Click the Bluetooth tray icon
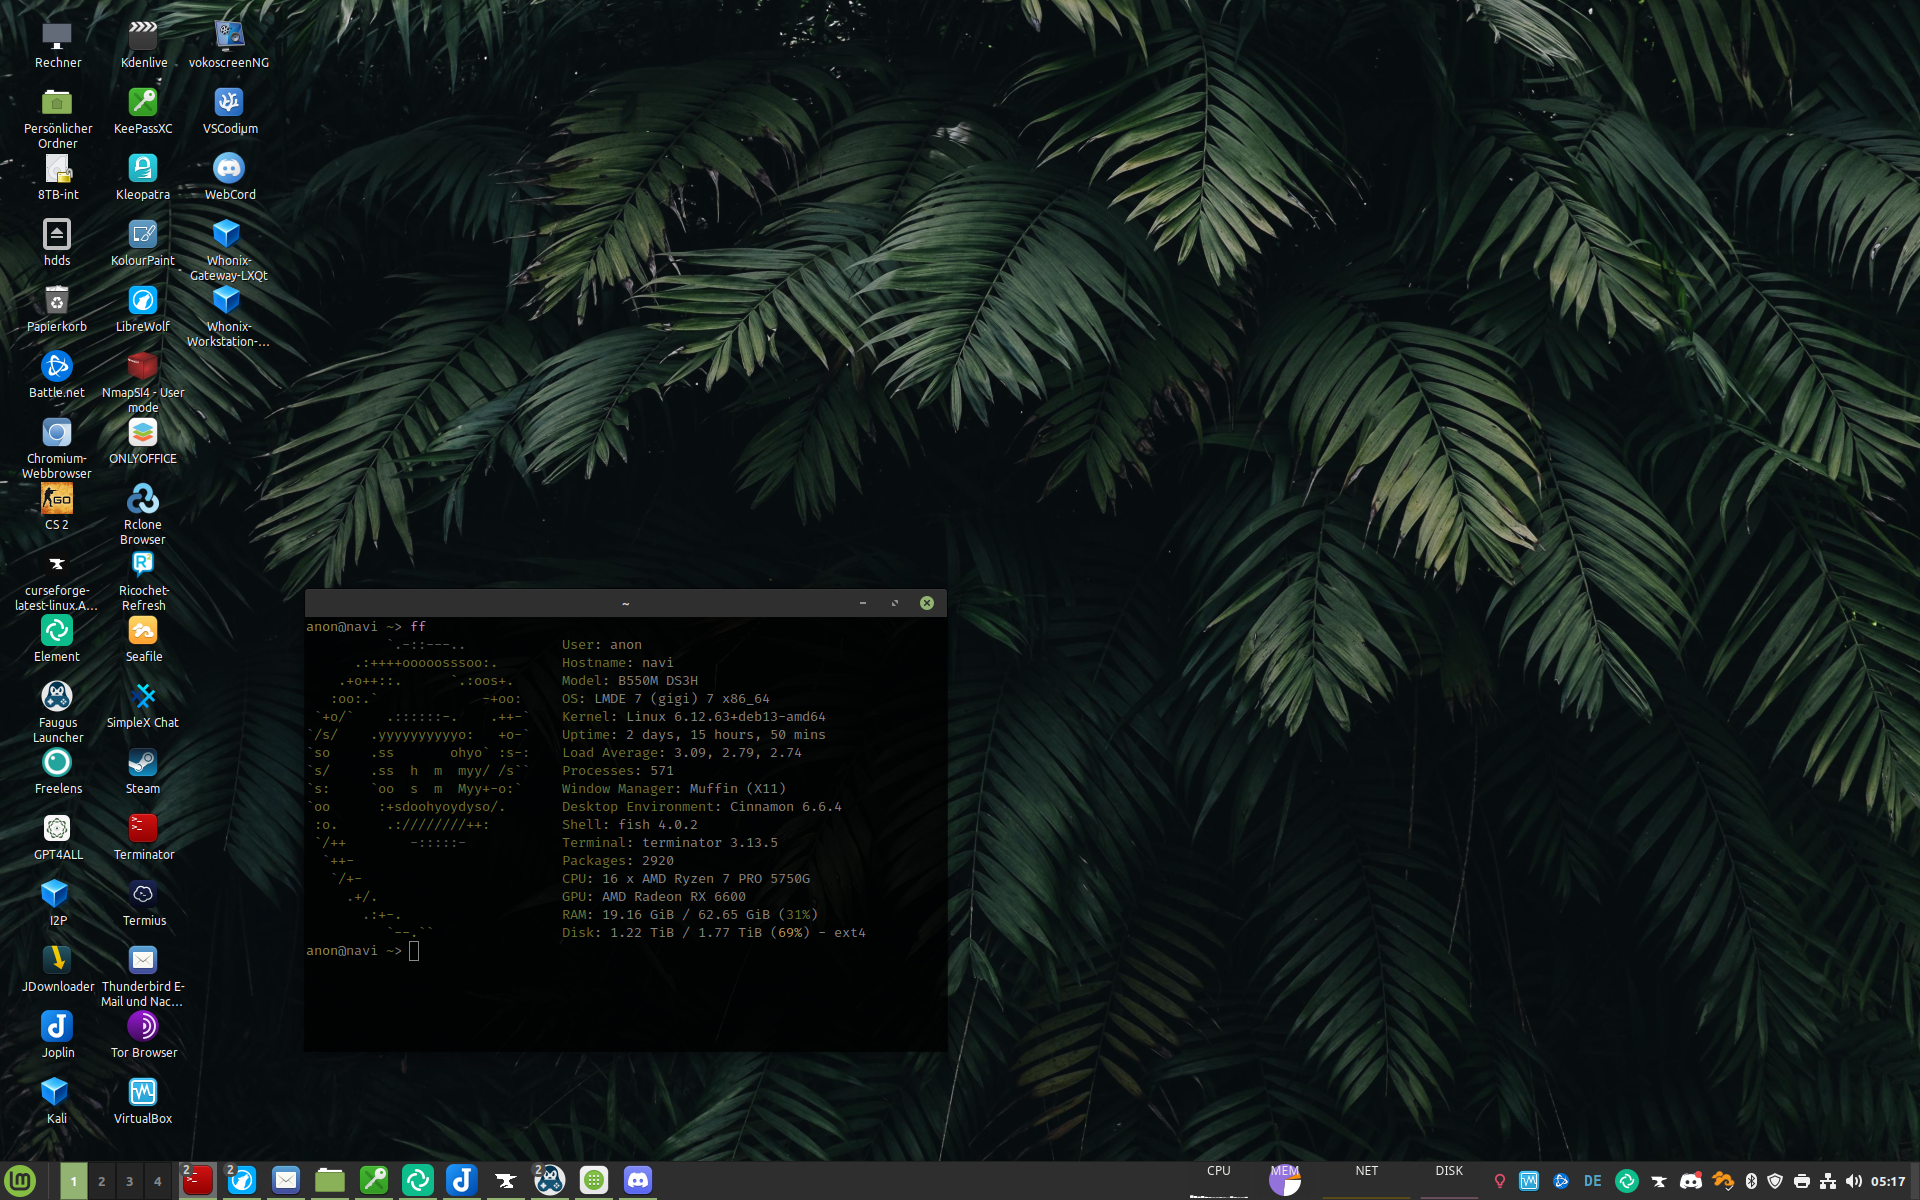 pos(1751,1181)
